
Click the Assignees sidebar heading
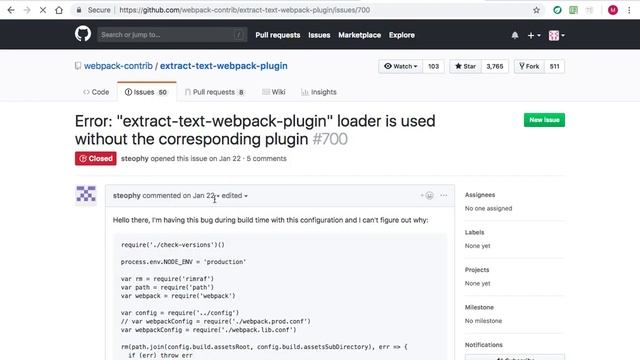(480, 195)
